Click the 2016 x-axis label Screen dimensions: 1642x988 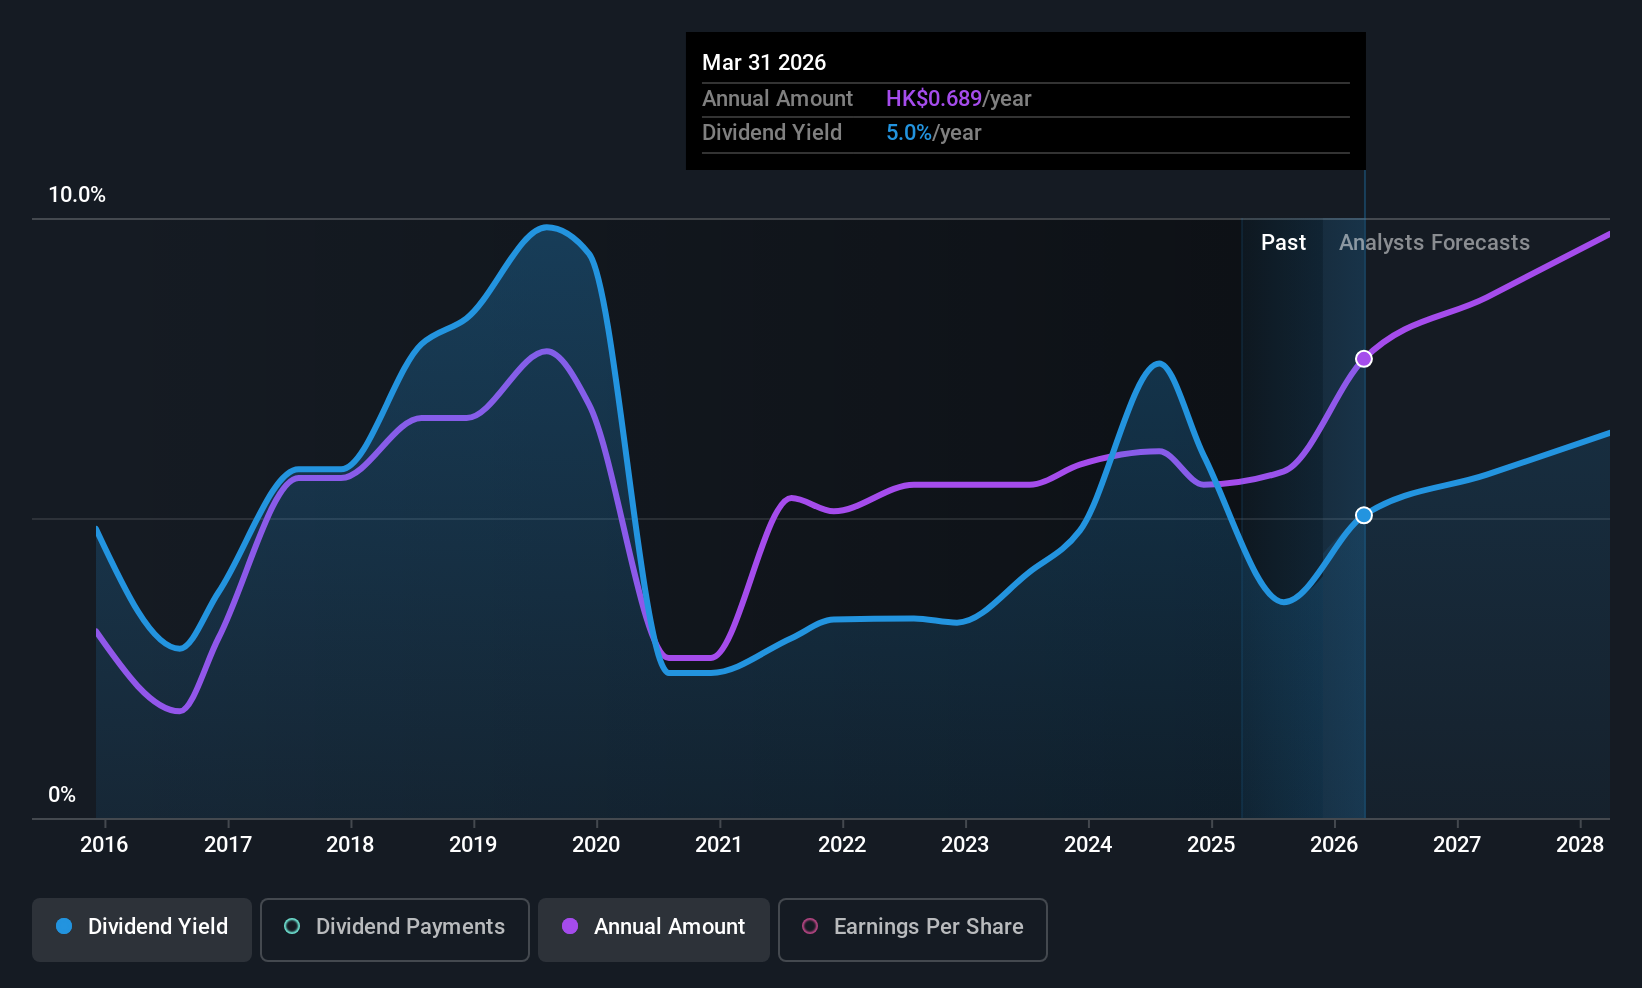[104, 844]
